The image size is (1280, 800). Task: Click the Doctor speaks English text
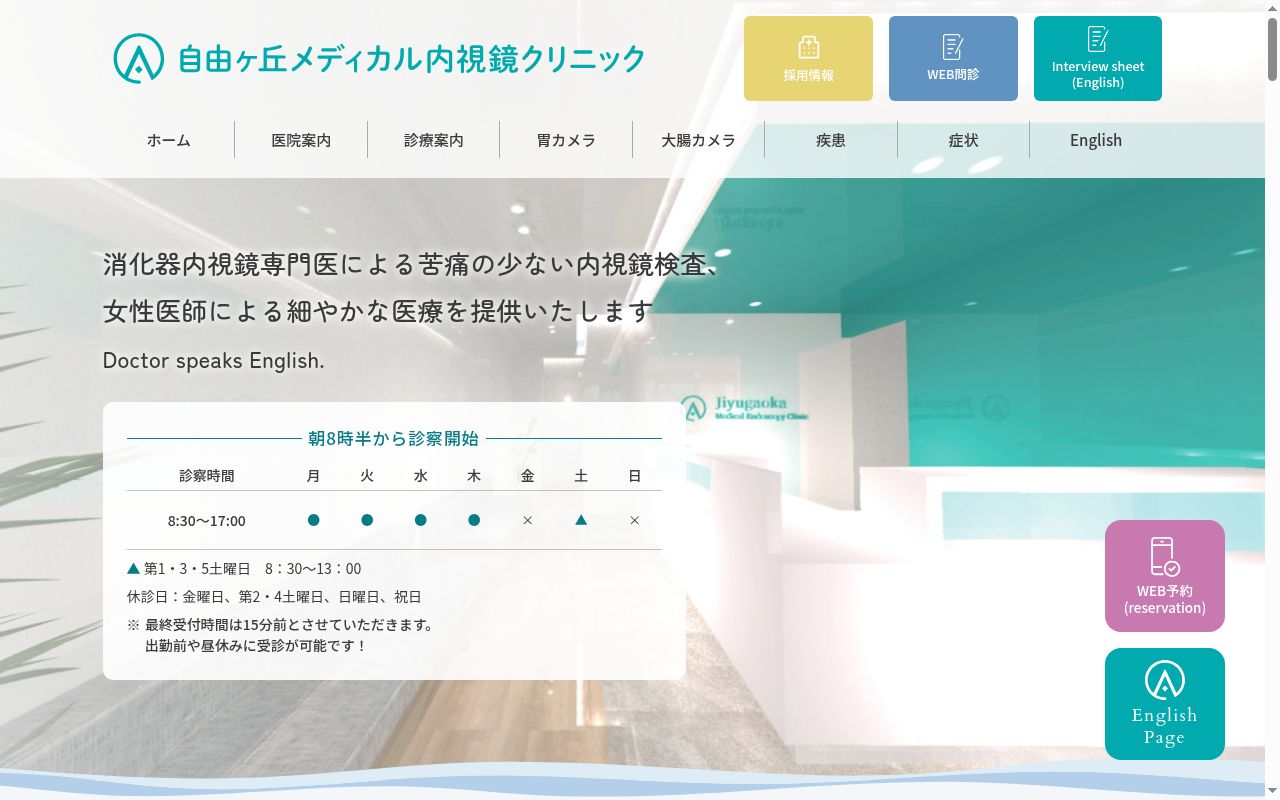point(214,361)
